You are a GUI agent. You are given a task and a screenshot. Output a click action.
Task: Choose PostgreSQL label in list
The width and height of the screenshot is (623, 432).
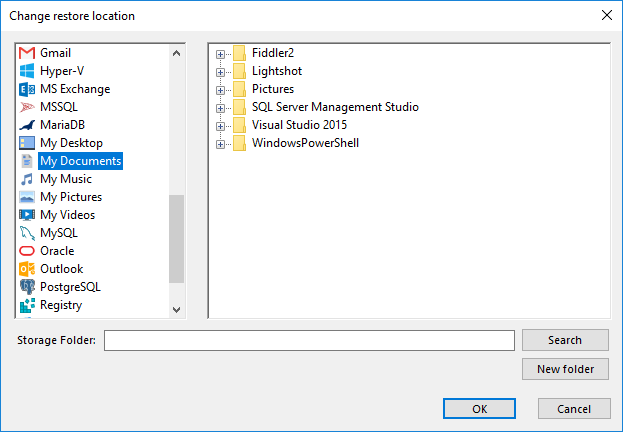tap(70, 287)
